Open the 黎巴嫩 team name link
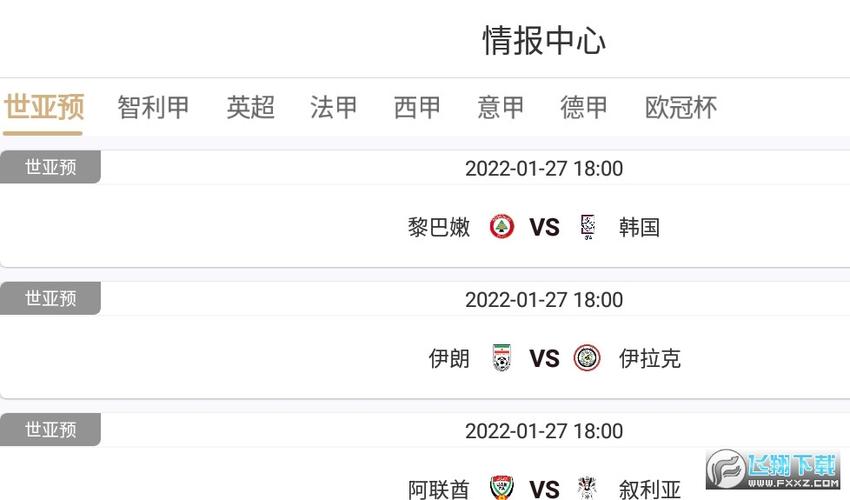Viewport: 850px width, 500px height. point(439,227)
